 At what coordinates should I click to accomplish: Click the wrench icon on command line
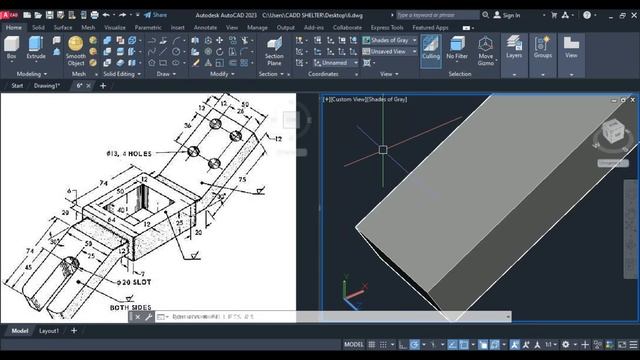tap(148, 317)
